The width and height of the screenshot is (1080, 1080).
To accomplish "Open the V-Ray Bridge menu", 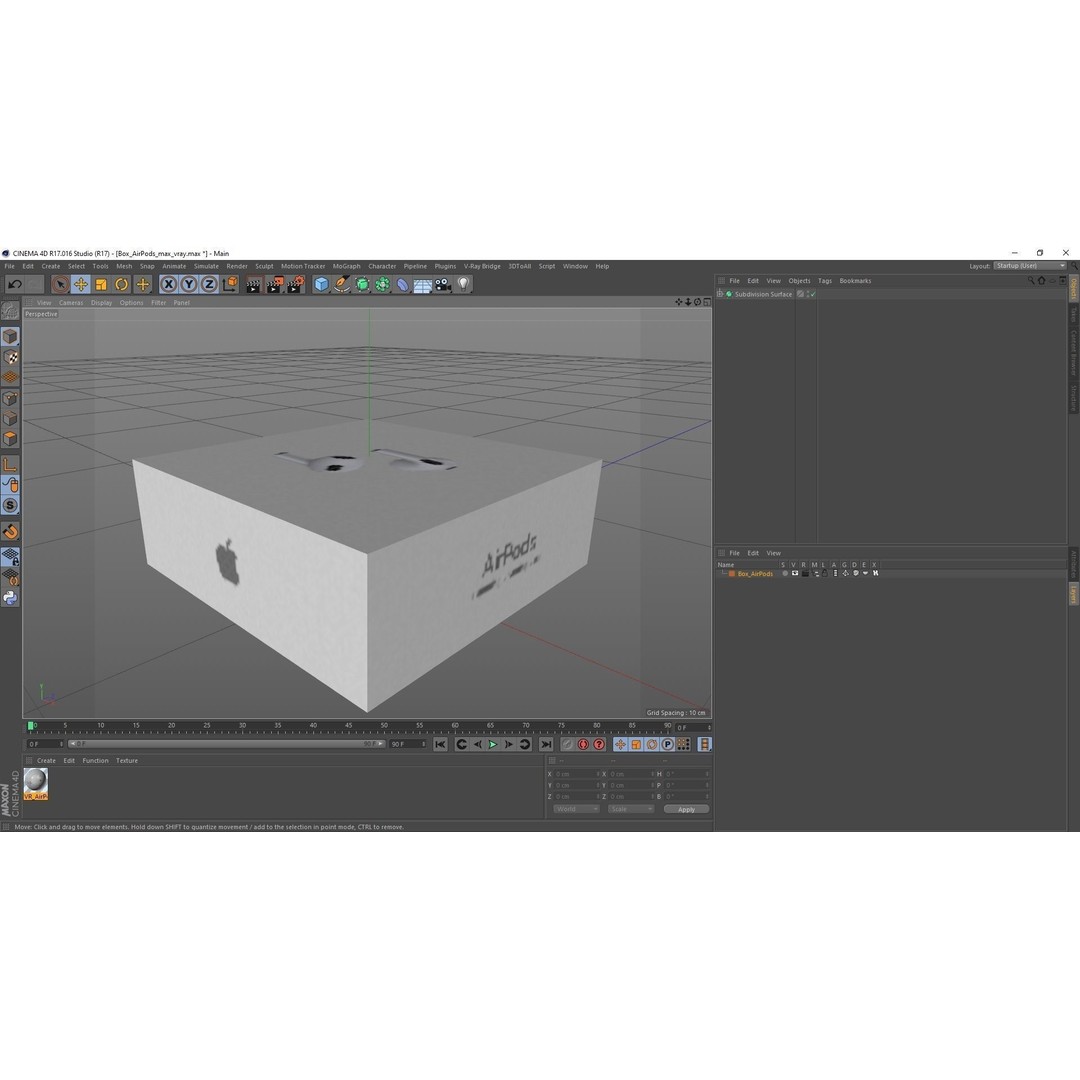I will coord(482,267).
